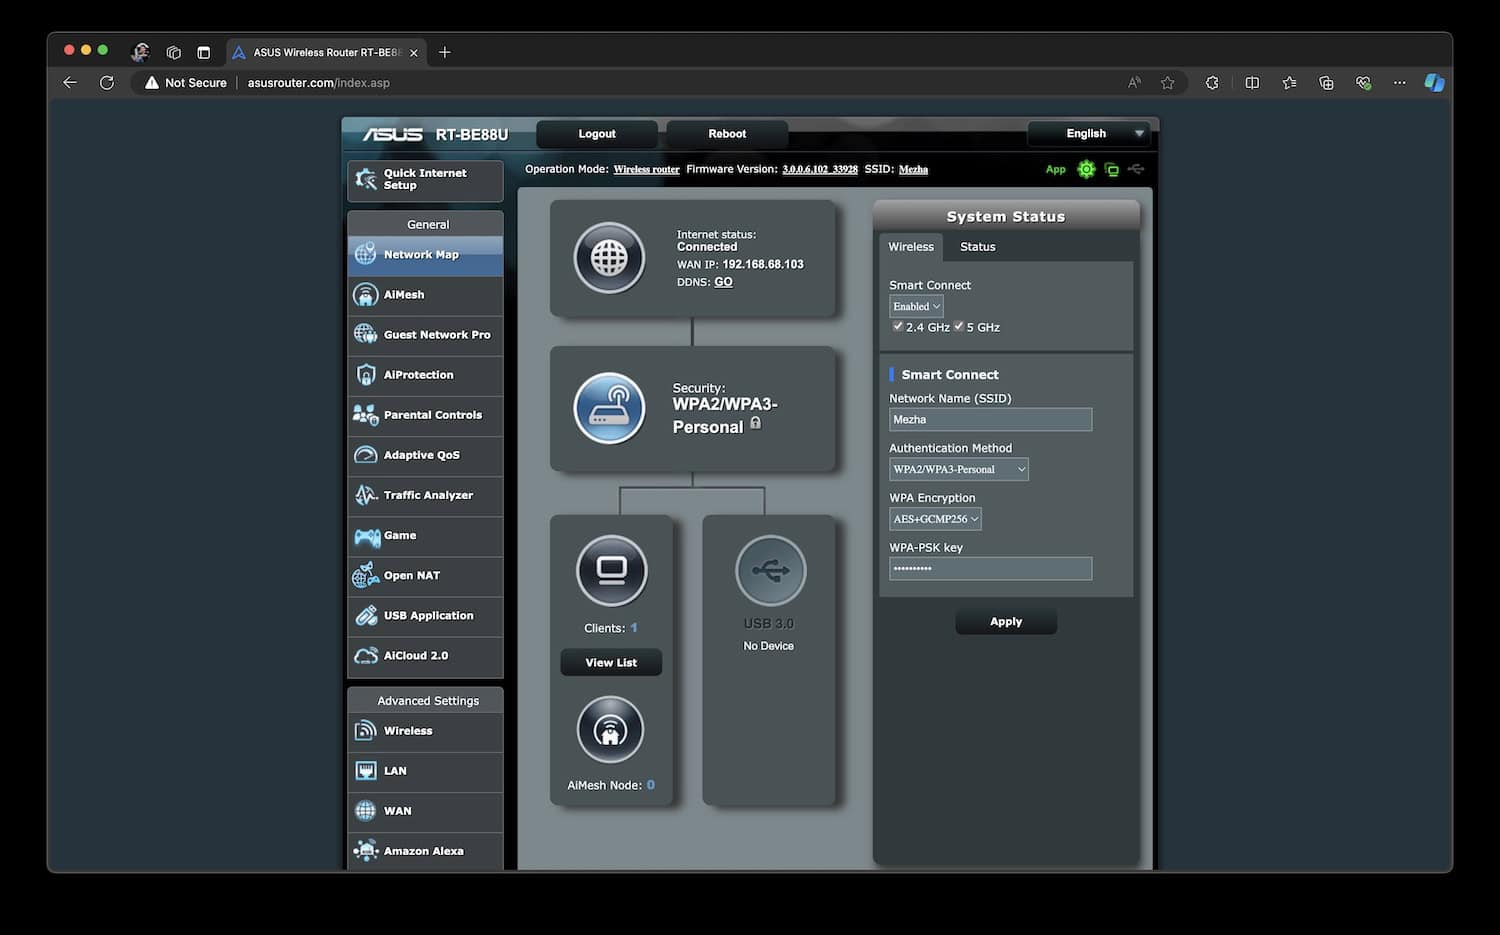
Task: Open the Favorites list icon
Action: (1289, 83)
